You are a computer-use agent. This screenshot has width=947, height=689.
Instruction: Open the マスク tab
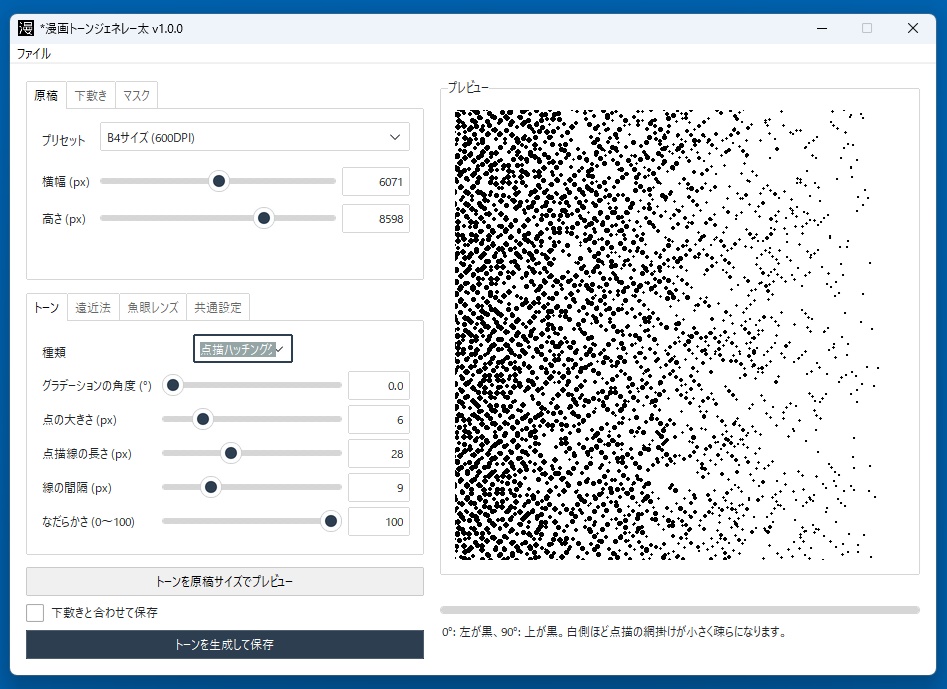[x=136, y=95]
